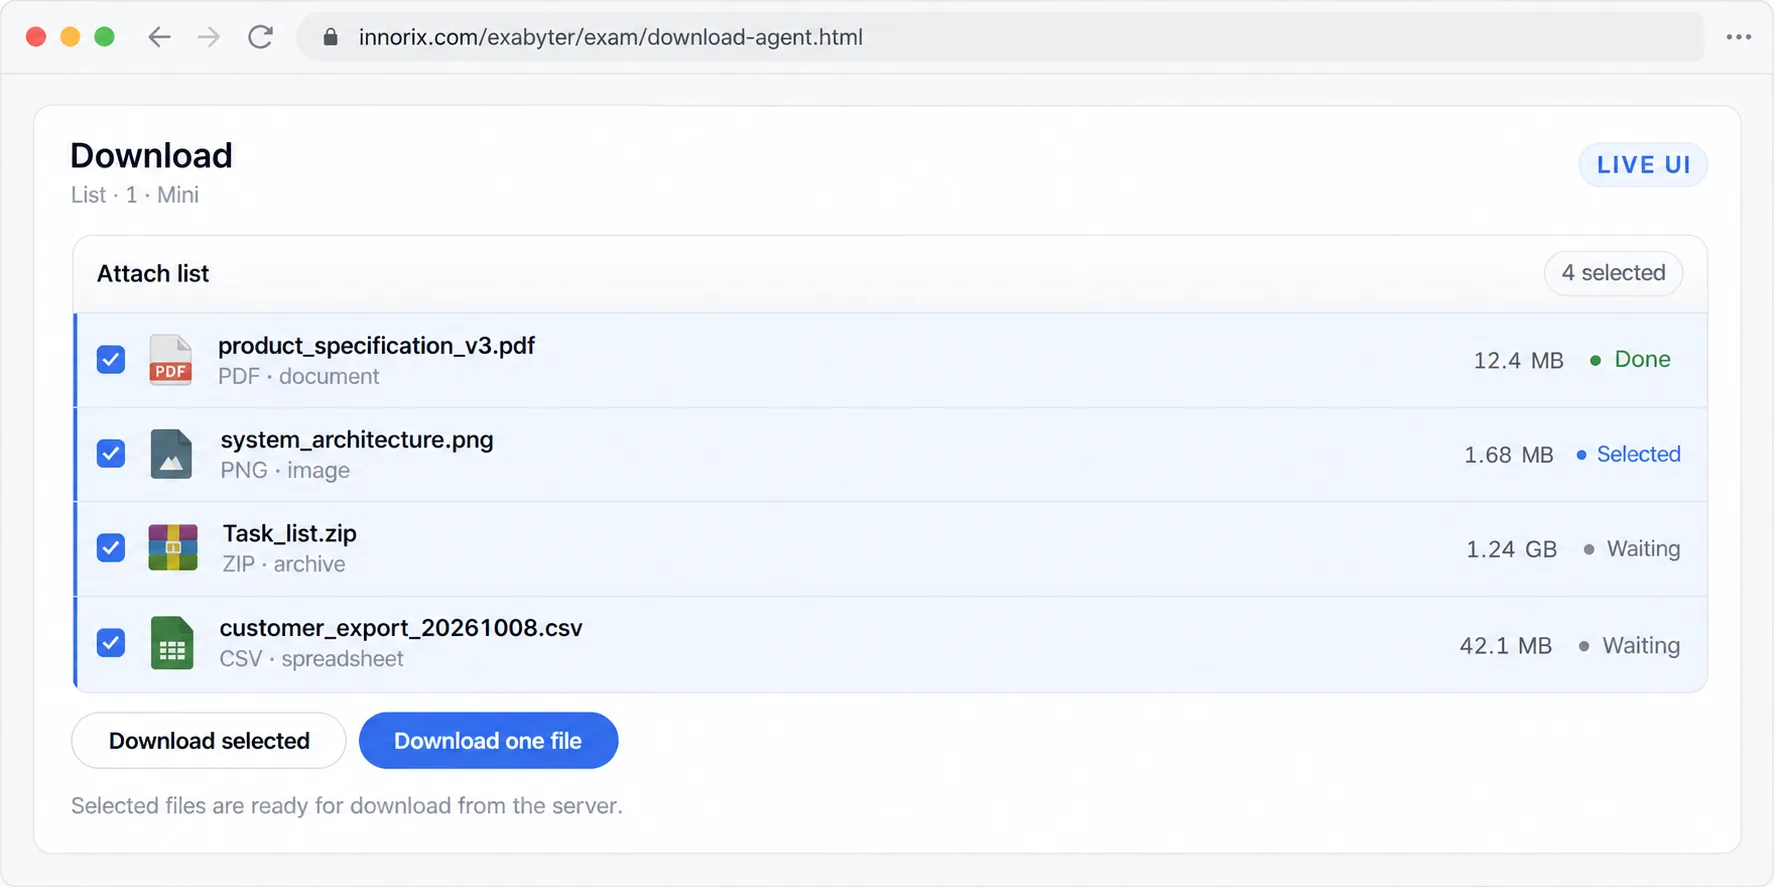Close the window with the red button

point(36,37)
